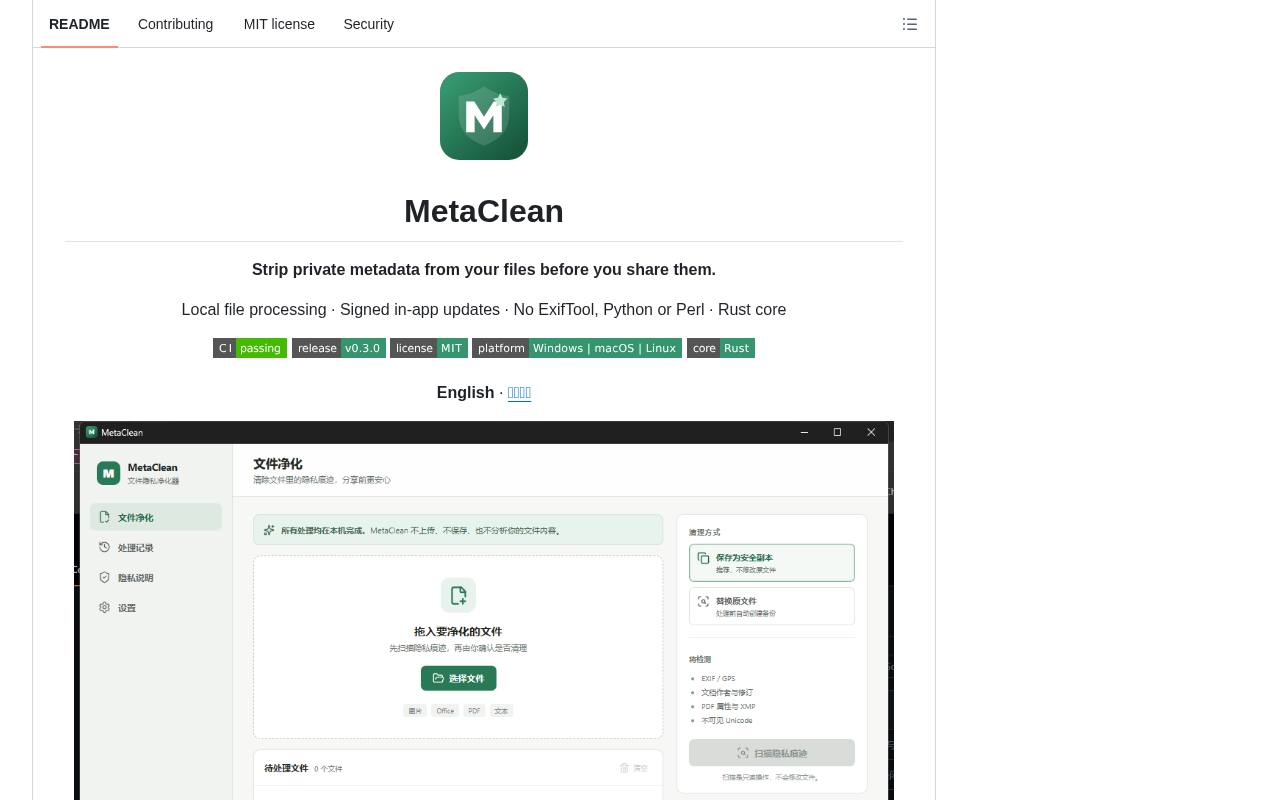This screenshot has width=1280, height=800.
Task: Open the MIT license tab
Action: click(x=279, y=24)
